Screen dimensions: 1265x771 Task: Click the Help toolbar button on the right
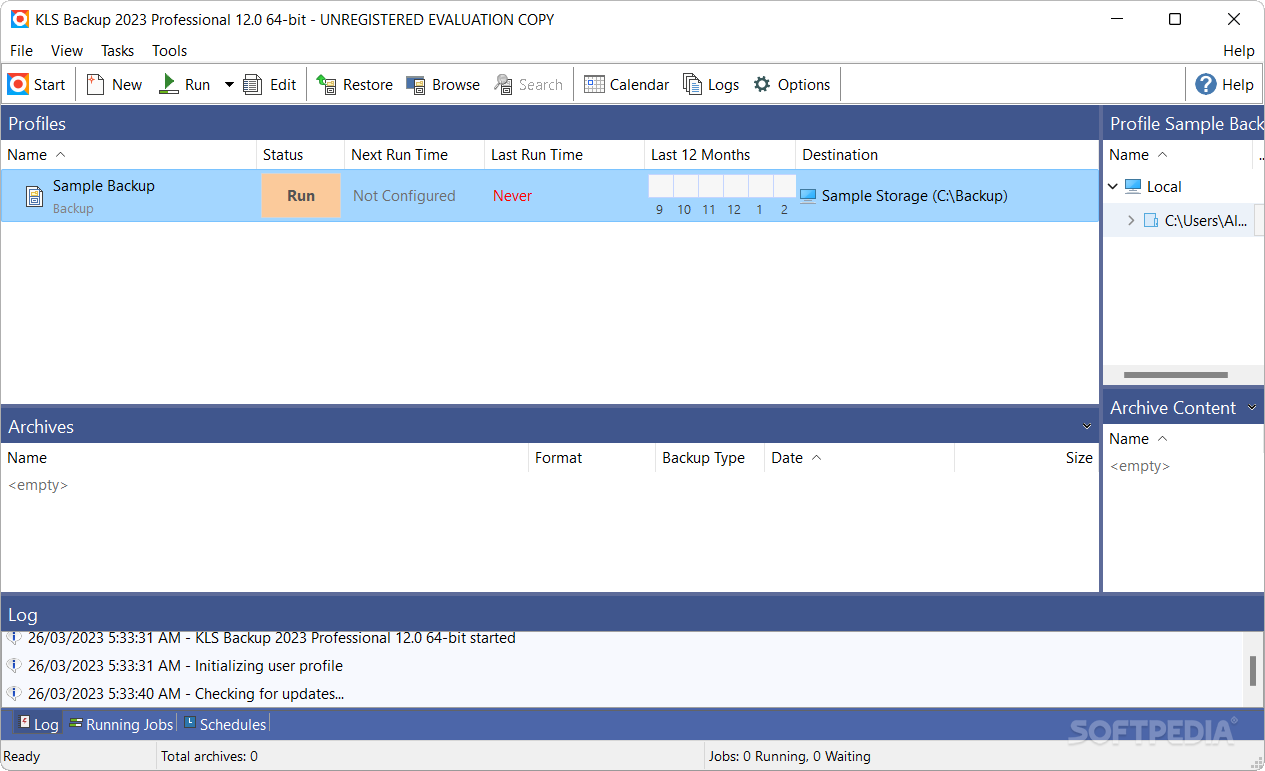pos(1224,85)
